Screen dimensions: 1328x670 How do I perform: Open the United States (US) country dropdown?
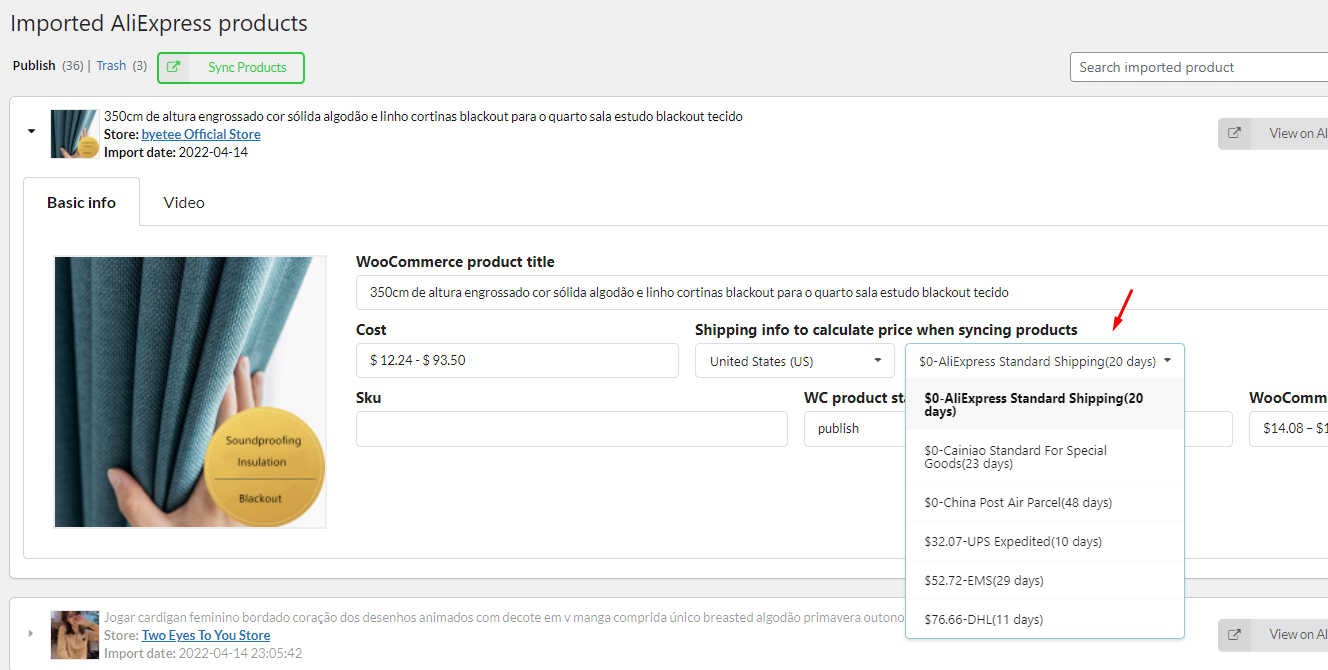[x=795, y=361]
